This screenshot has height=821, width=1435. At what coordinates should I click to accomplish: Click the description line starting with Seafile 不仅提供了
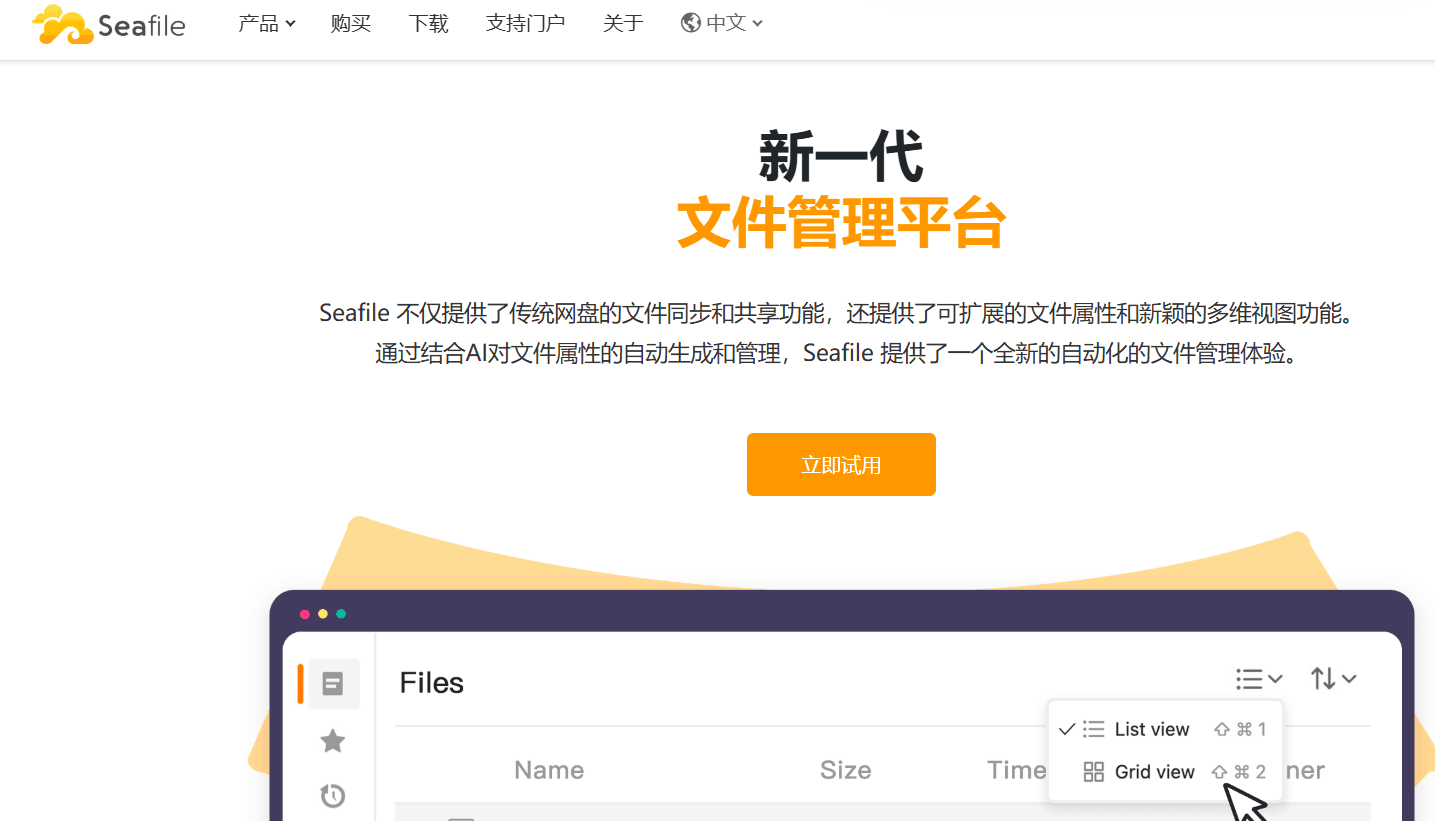tap(840, 313)
